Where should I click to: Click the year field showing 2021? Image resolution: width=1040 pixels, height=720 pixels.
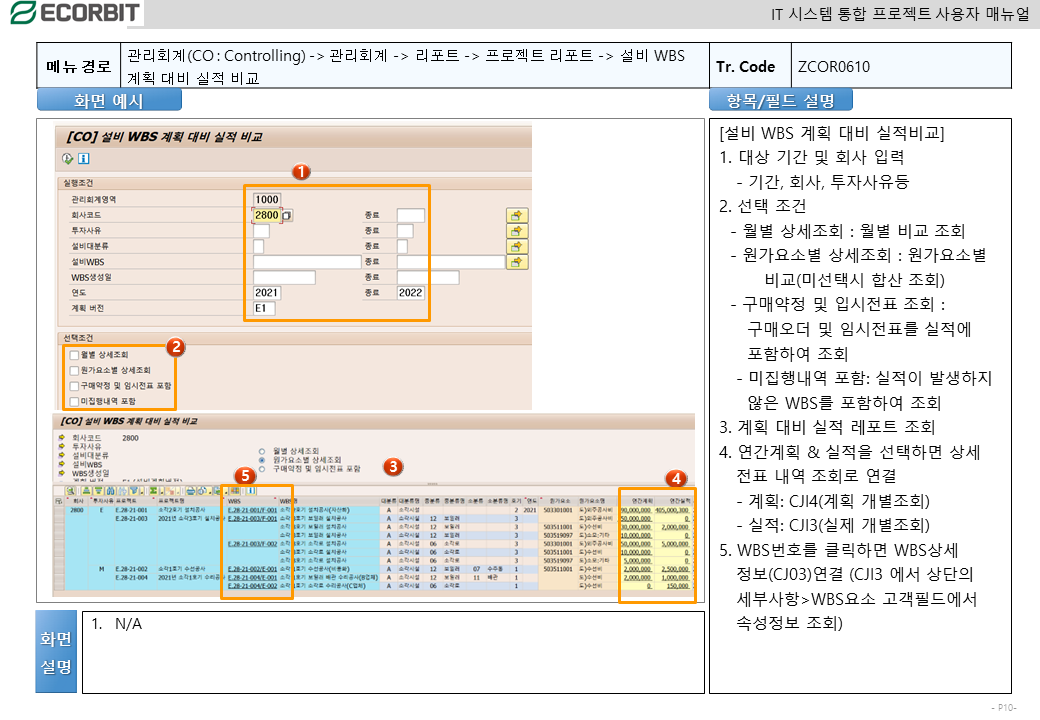click(267, 293)
